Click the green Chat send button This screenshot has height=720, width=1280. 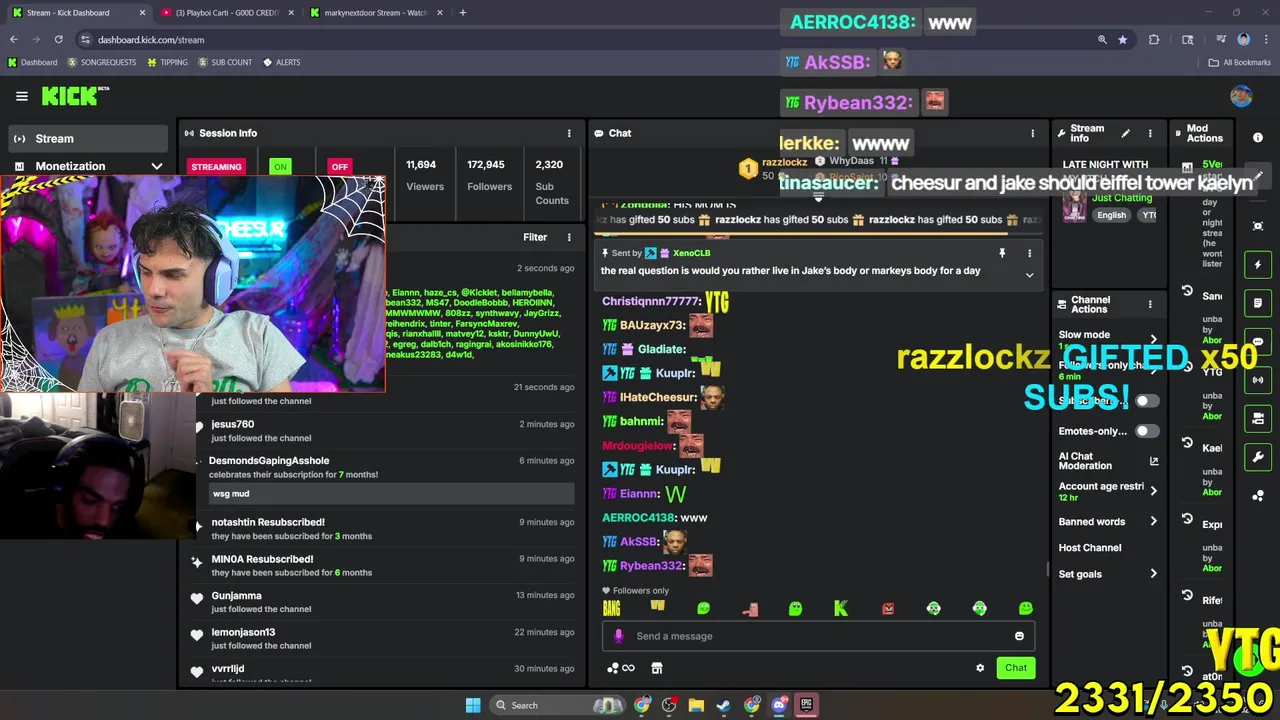[1016, 668]
